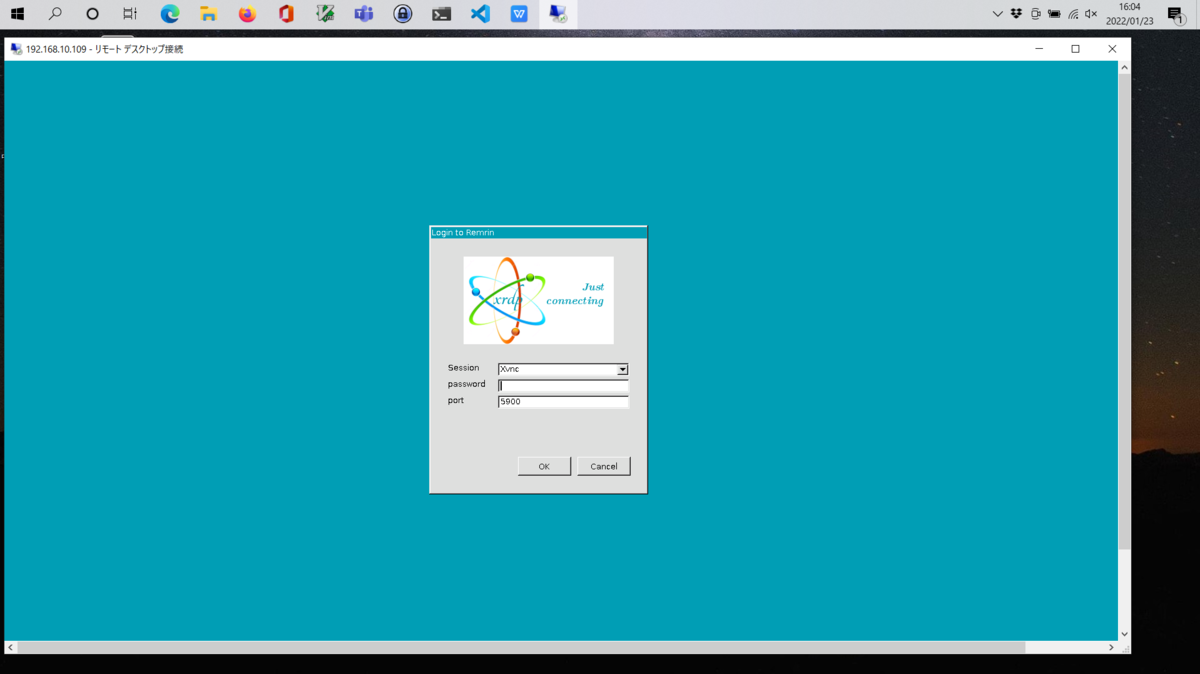Click the Remote Desktop horizontal scrollbar
Viewport: 1200px width, 674px height.
tap(521, 647)
